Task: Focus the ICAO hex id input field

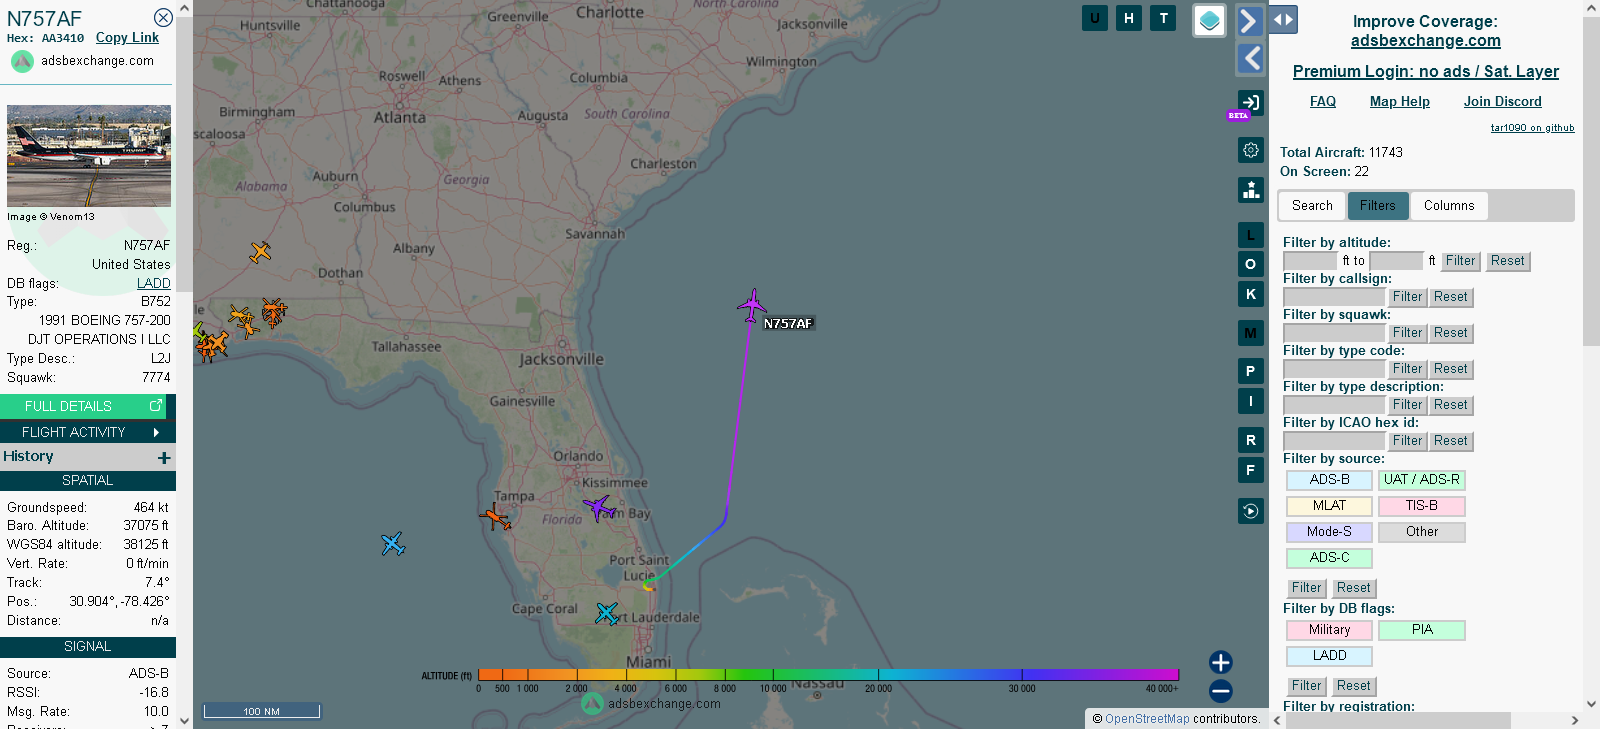Action: pyautogui.click(x=1334, y=441)
